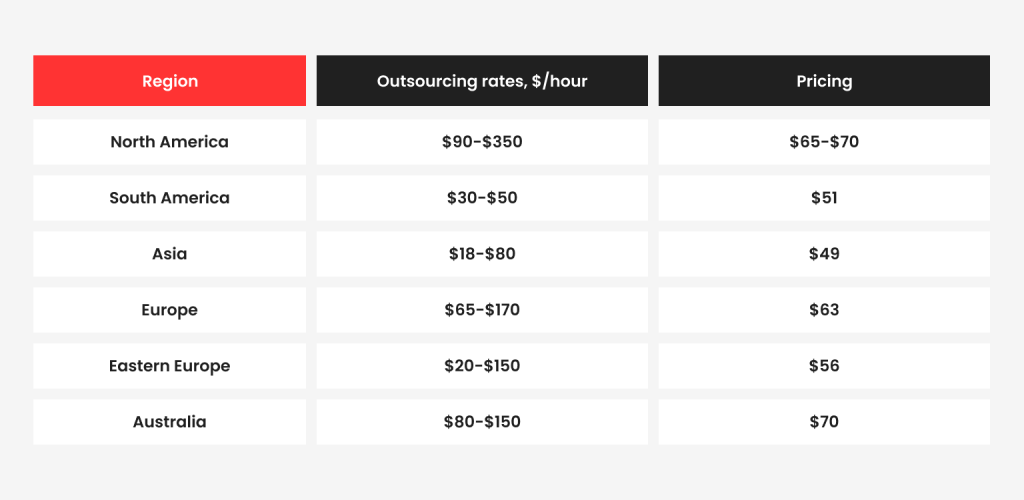
Task: Click the Europe region cell
Action: pos(169,310)
